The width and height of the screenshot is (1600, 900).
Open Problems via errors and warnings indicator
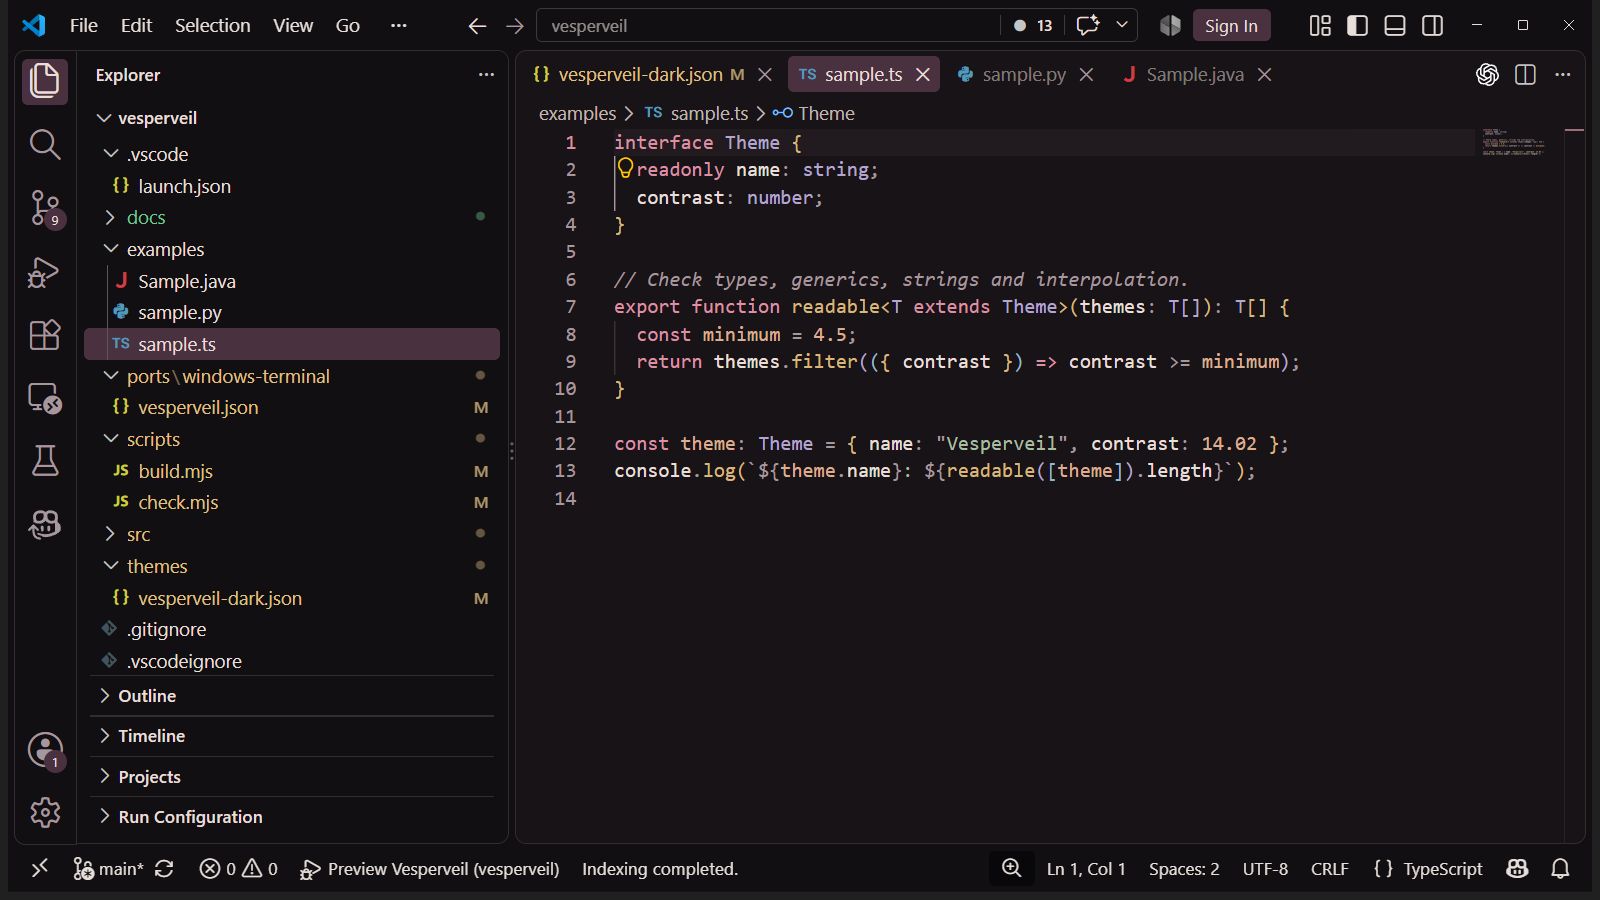point(238,869)
